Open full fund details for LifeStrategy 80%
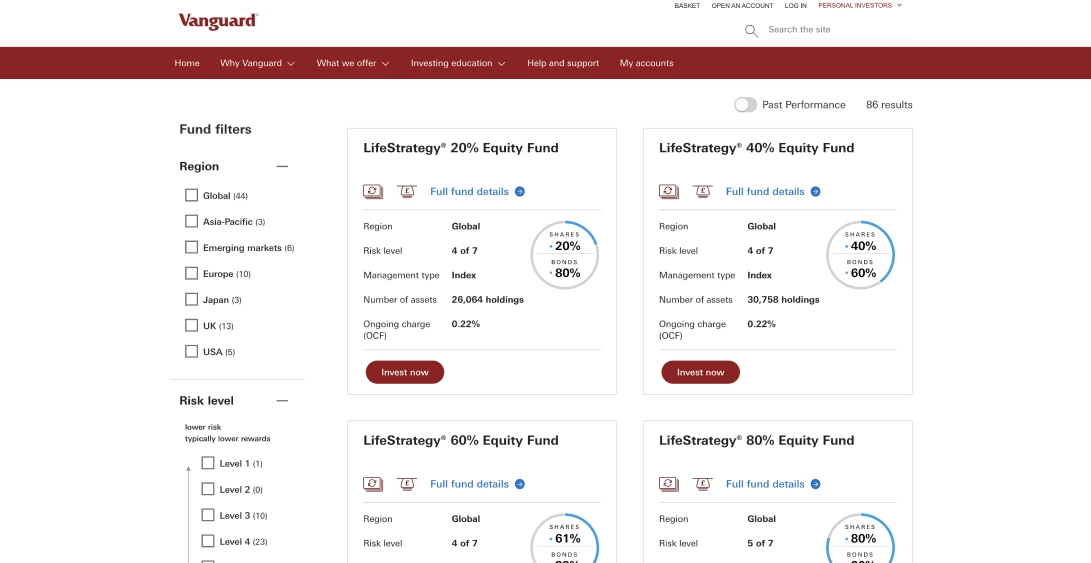 773,484
